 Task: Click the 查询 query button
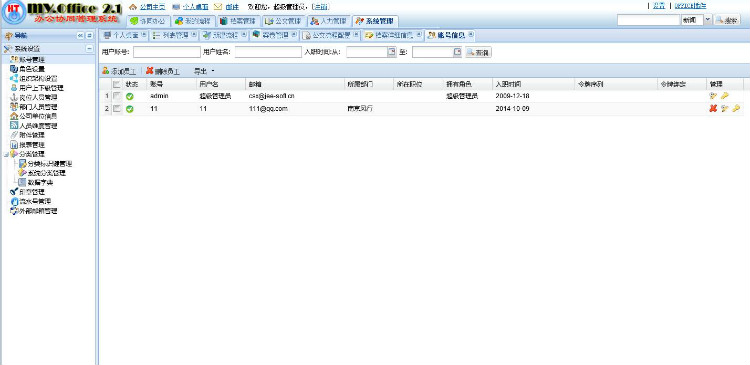point(478,52)
